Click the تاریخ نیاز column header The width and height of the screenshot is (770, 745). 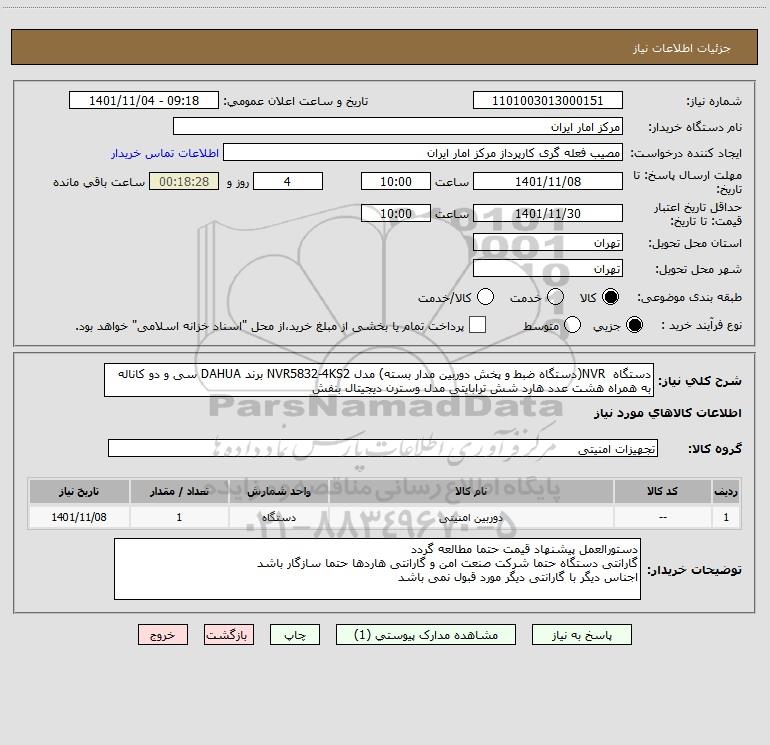pos(79,492)
